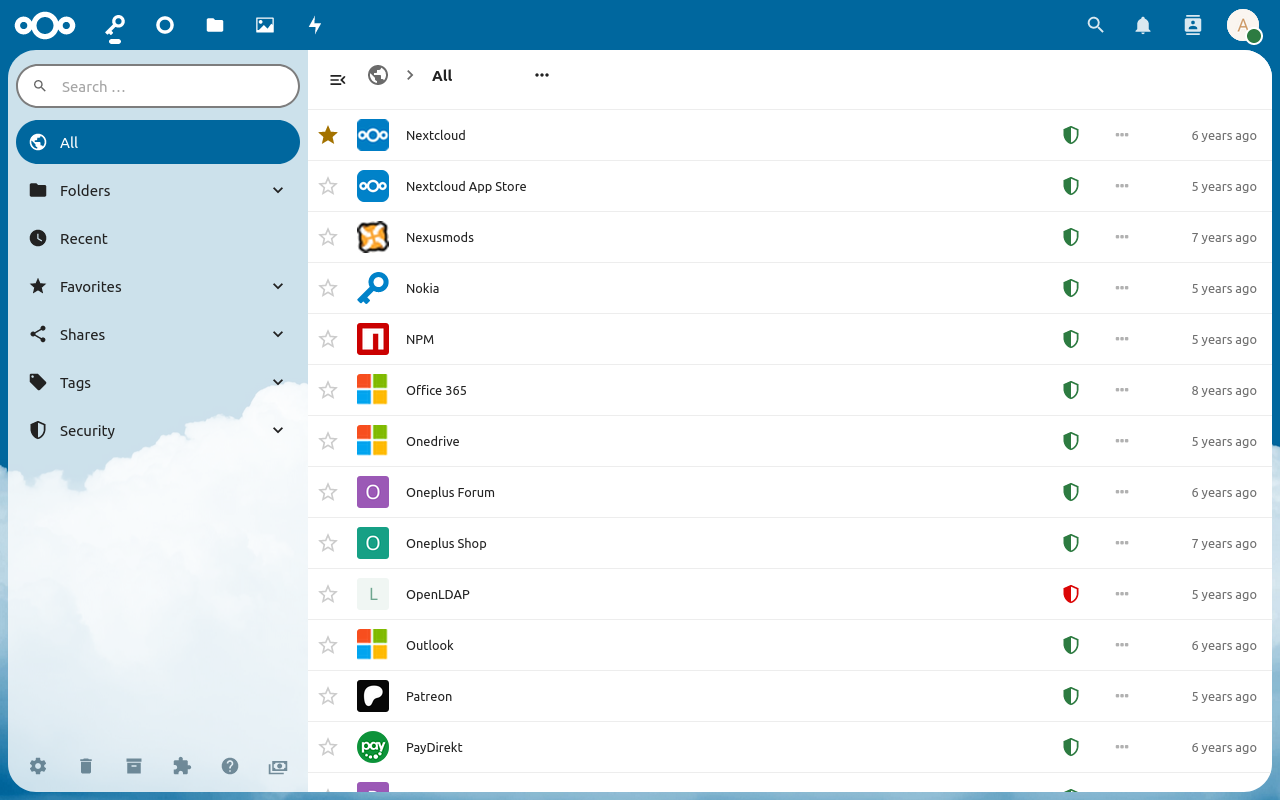The height and width of the screenshot is (800, 1280).
Task: Open the settings gear in sidebar
Action: [38, 766]
